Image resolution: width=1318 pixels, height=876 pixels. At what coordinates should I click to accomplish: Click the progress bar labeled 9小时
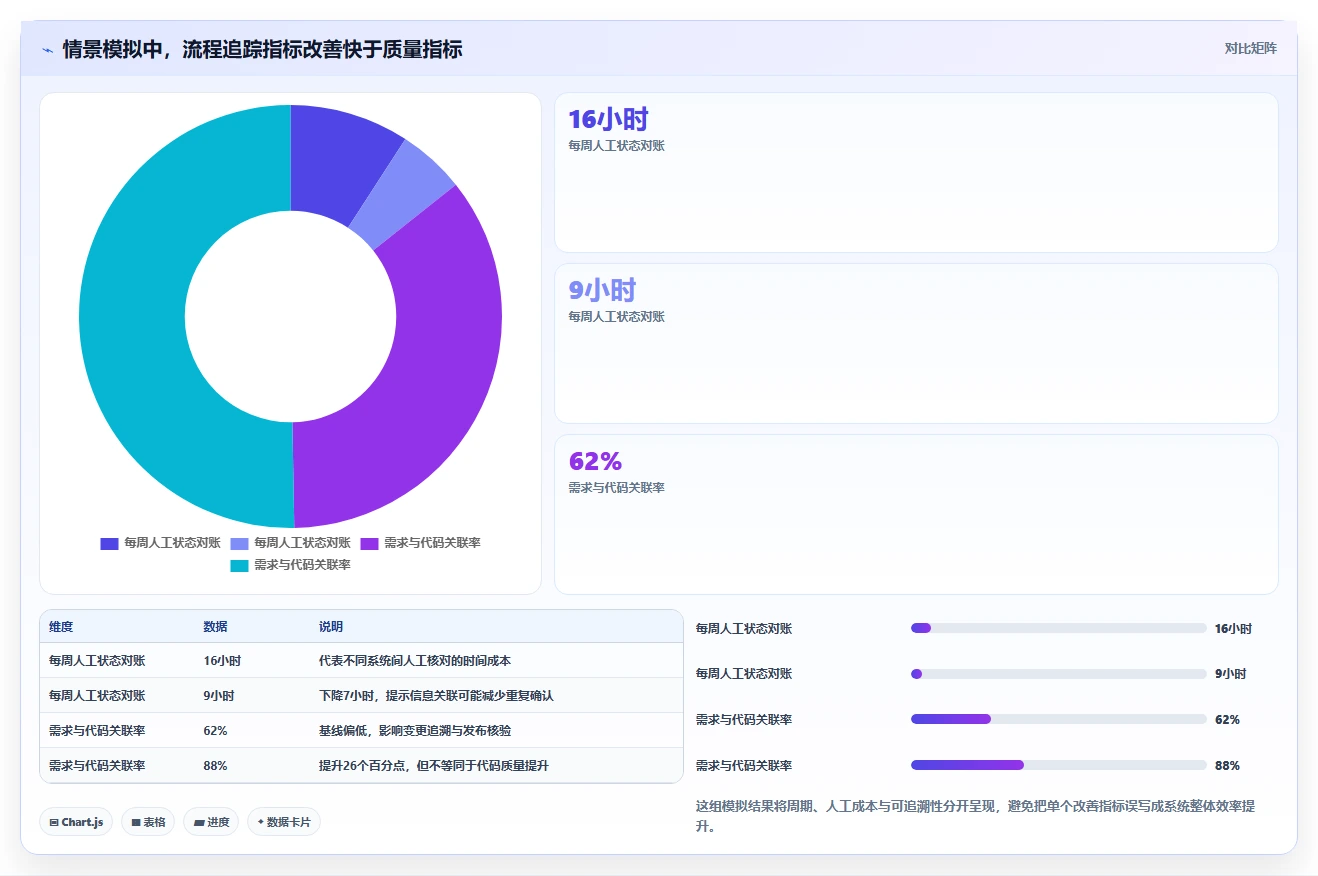tap(1059, 674)
